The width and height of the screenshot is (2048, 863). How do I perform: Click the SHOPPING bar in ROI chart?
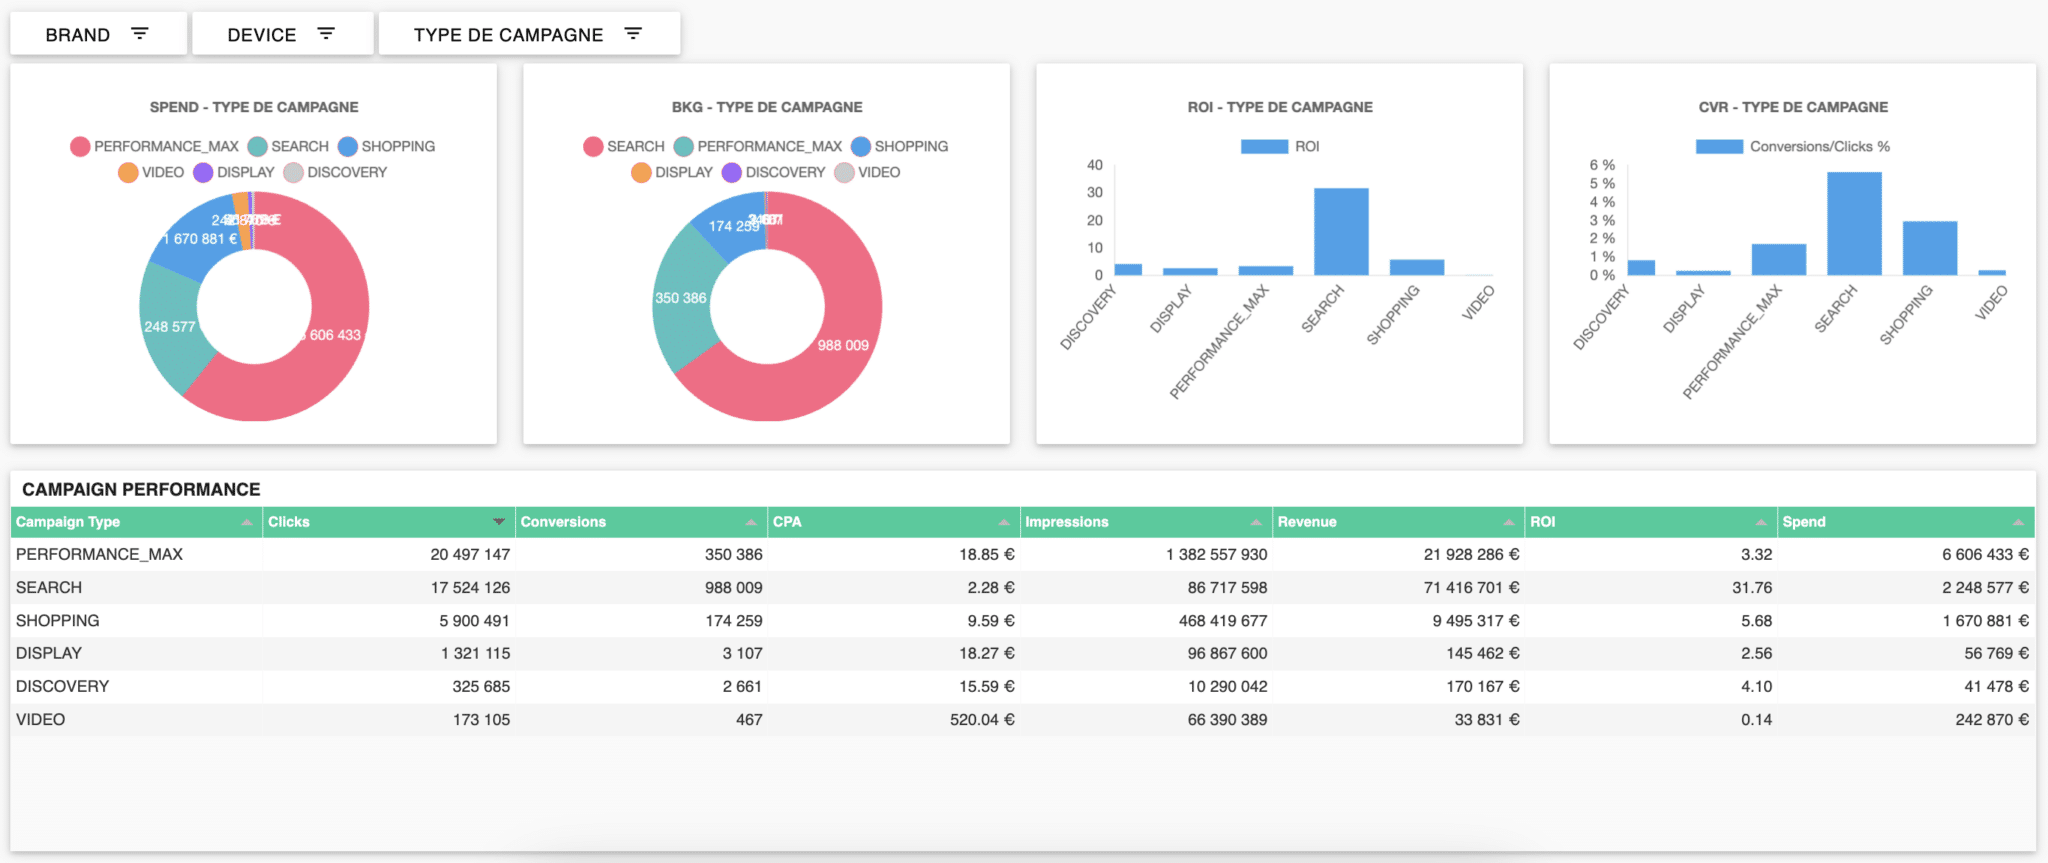point(1416,267)
